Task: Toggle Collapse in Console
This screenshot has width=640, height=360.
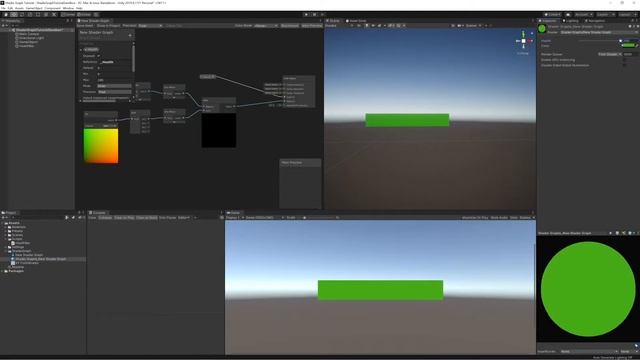Action: [x=105, y=218]
